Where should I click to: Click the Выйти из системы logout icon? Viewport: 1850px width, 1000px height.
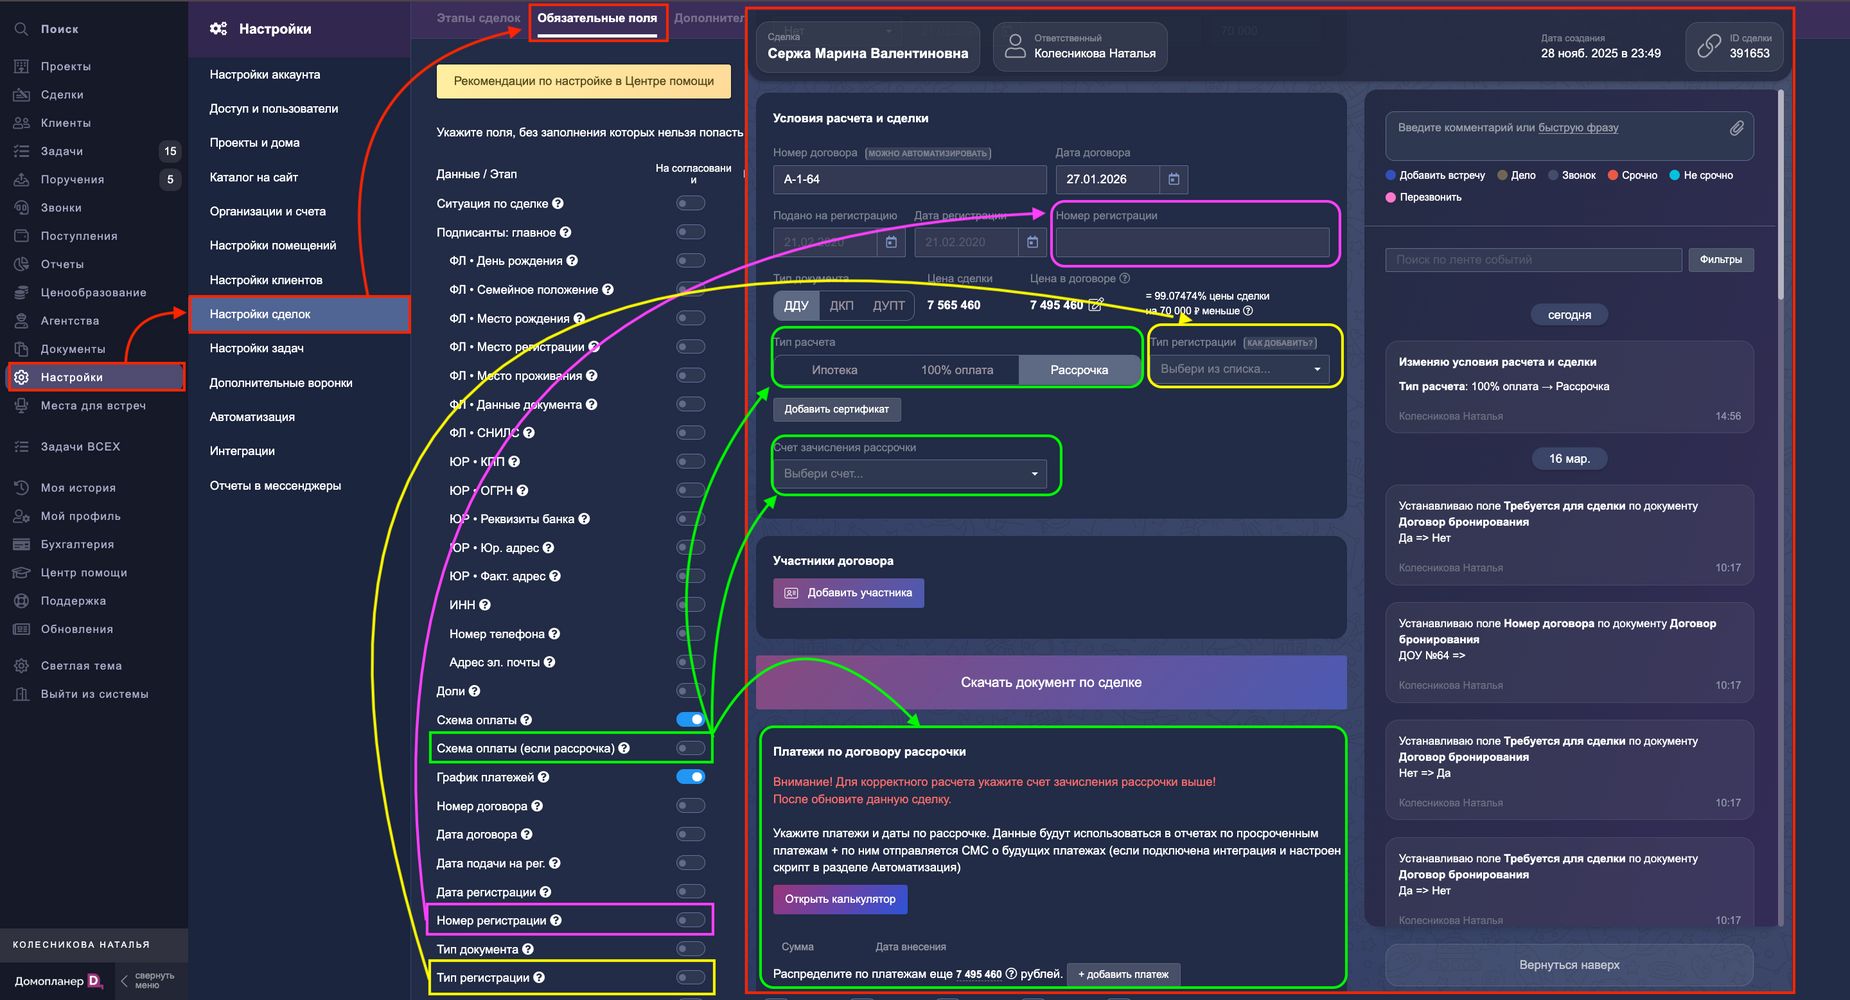click(x=21, y=694)
